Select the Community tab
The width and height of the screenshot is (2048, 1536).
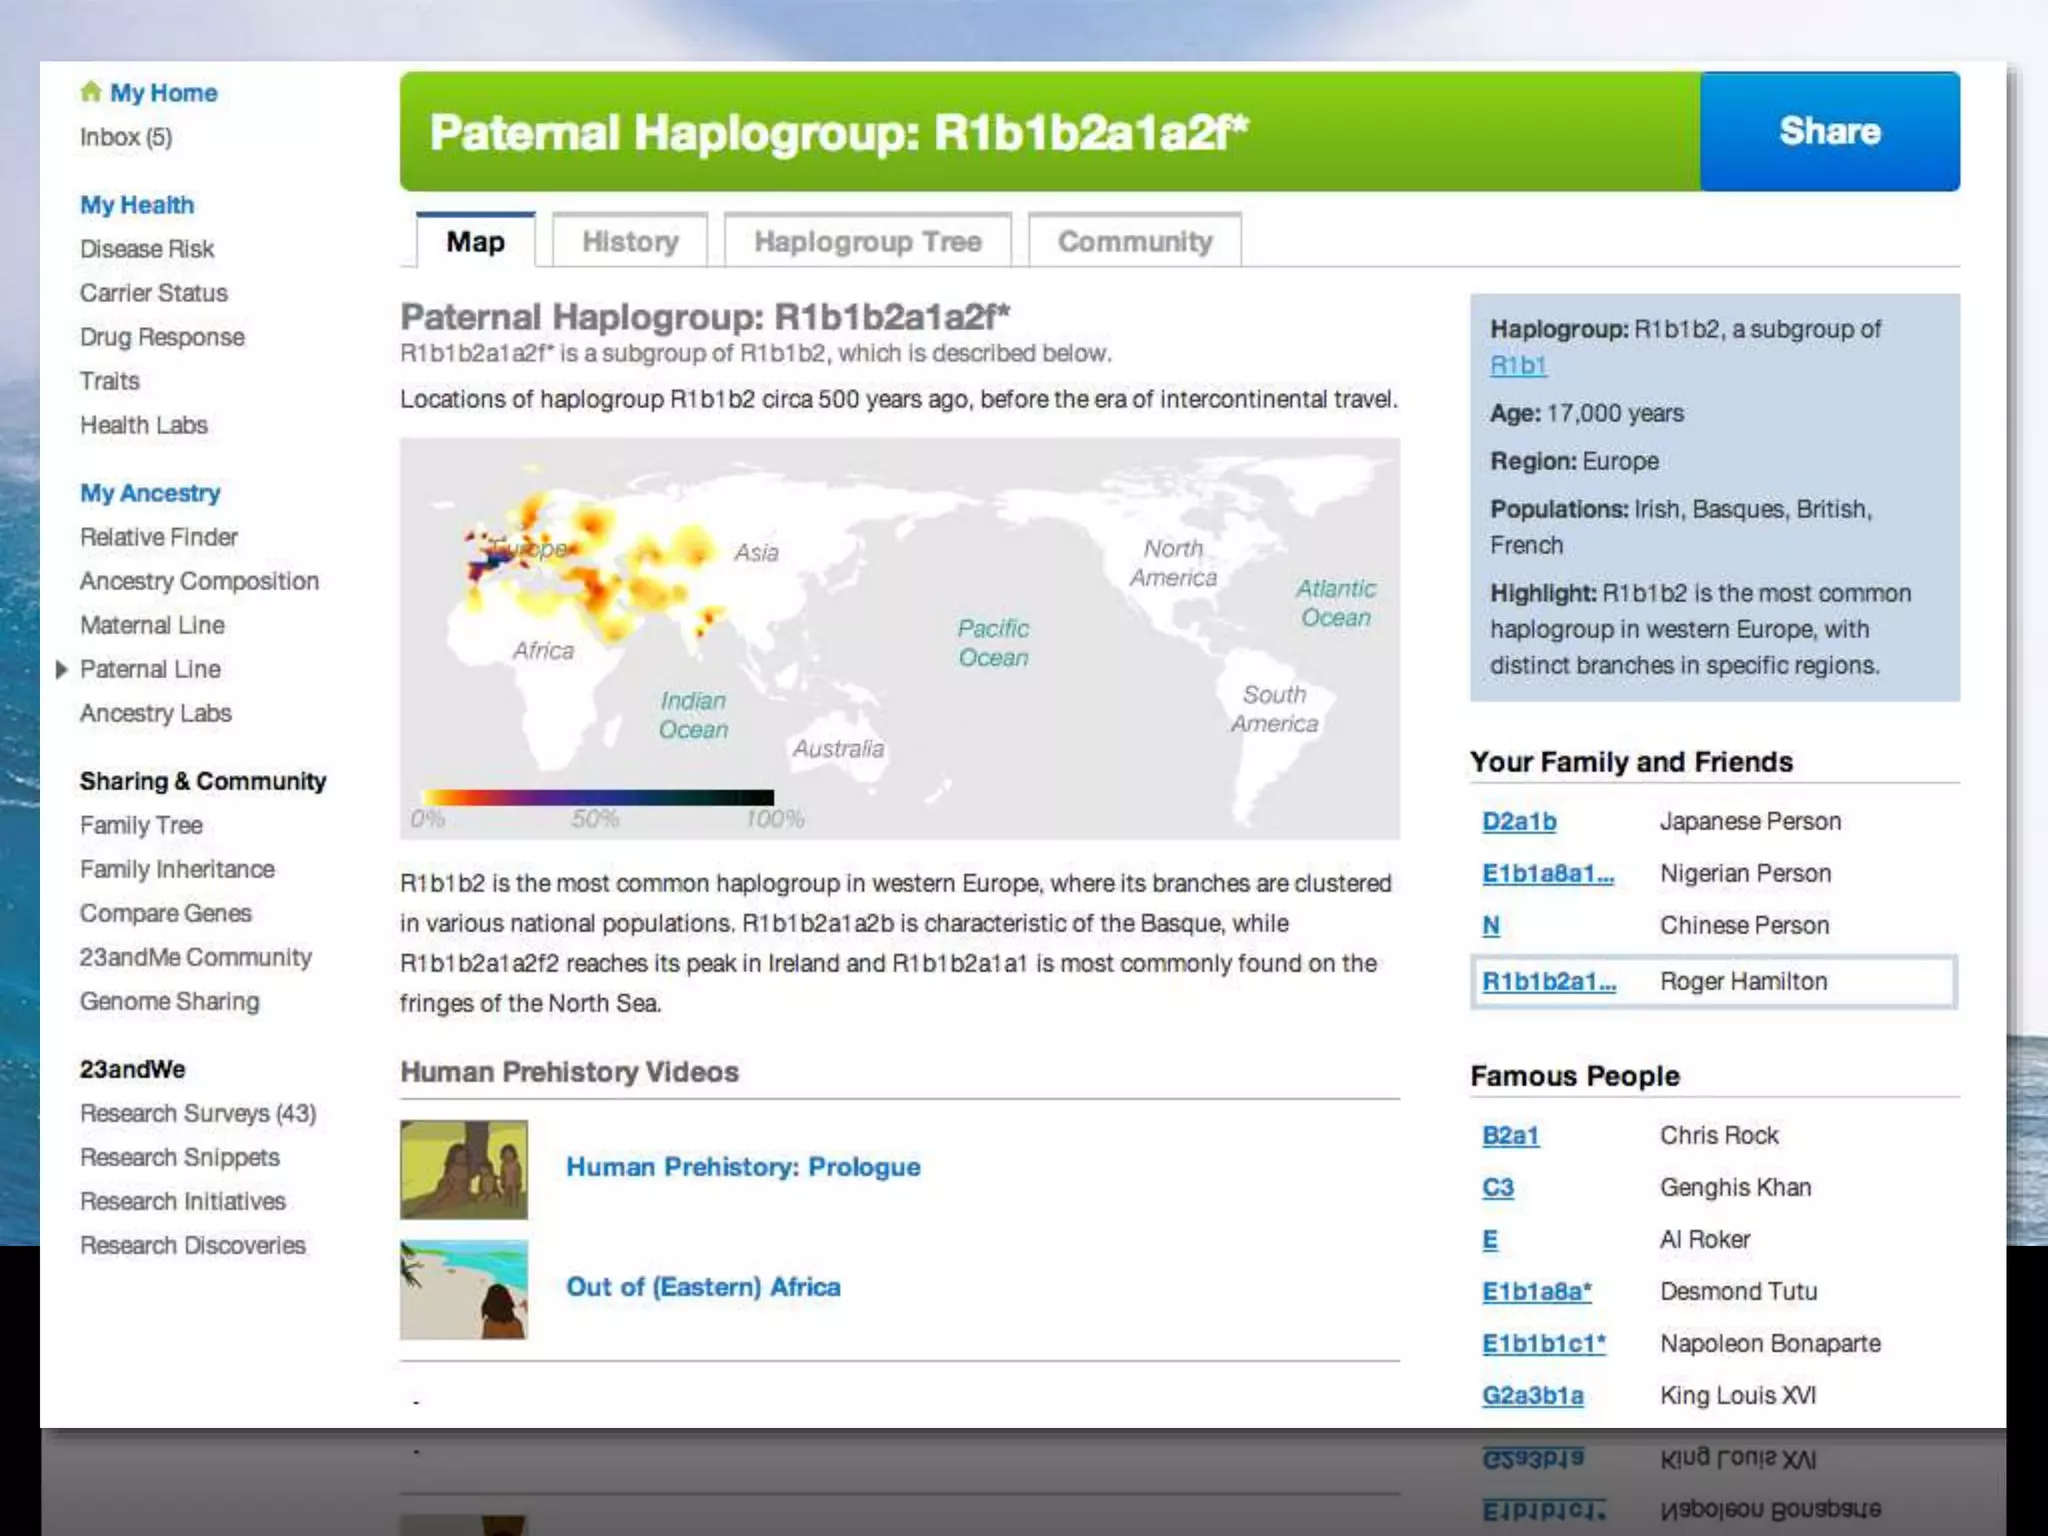1134,242
